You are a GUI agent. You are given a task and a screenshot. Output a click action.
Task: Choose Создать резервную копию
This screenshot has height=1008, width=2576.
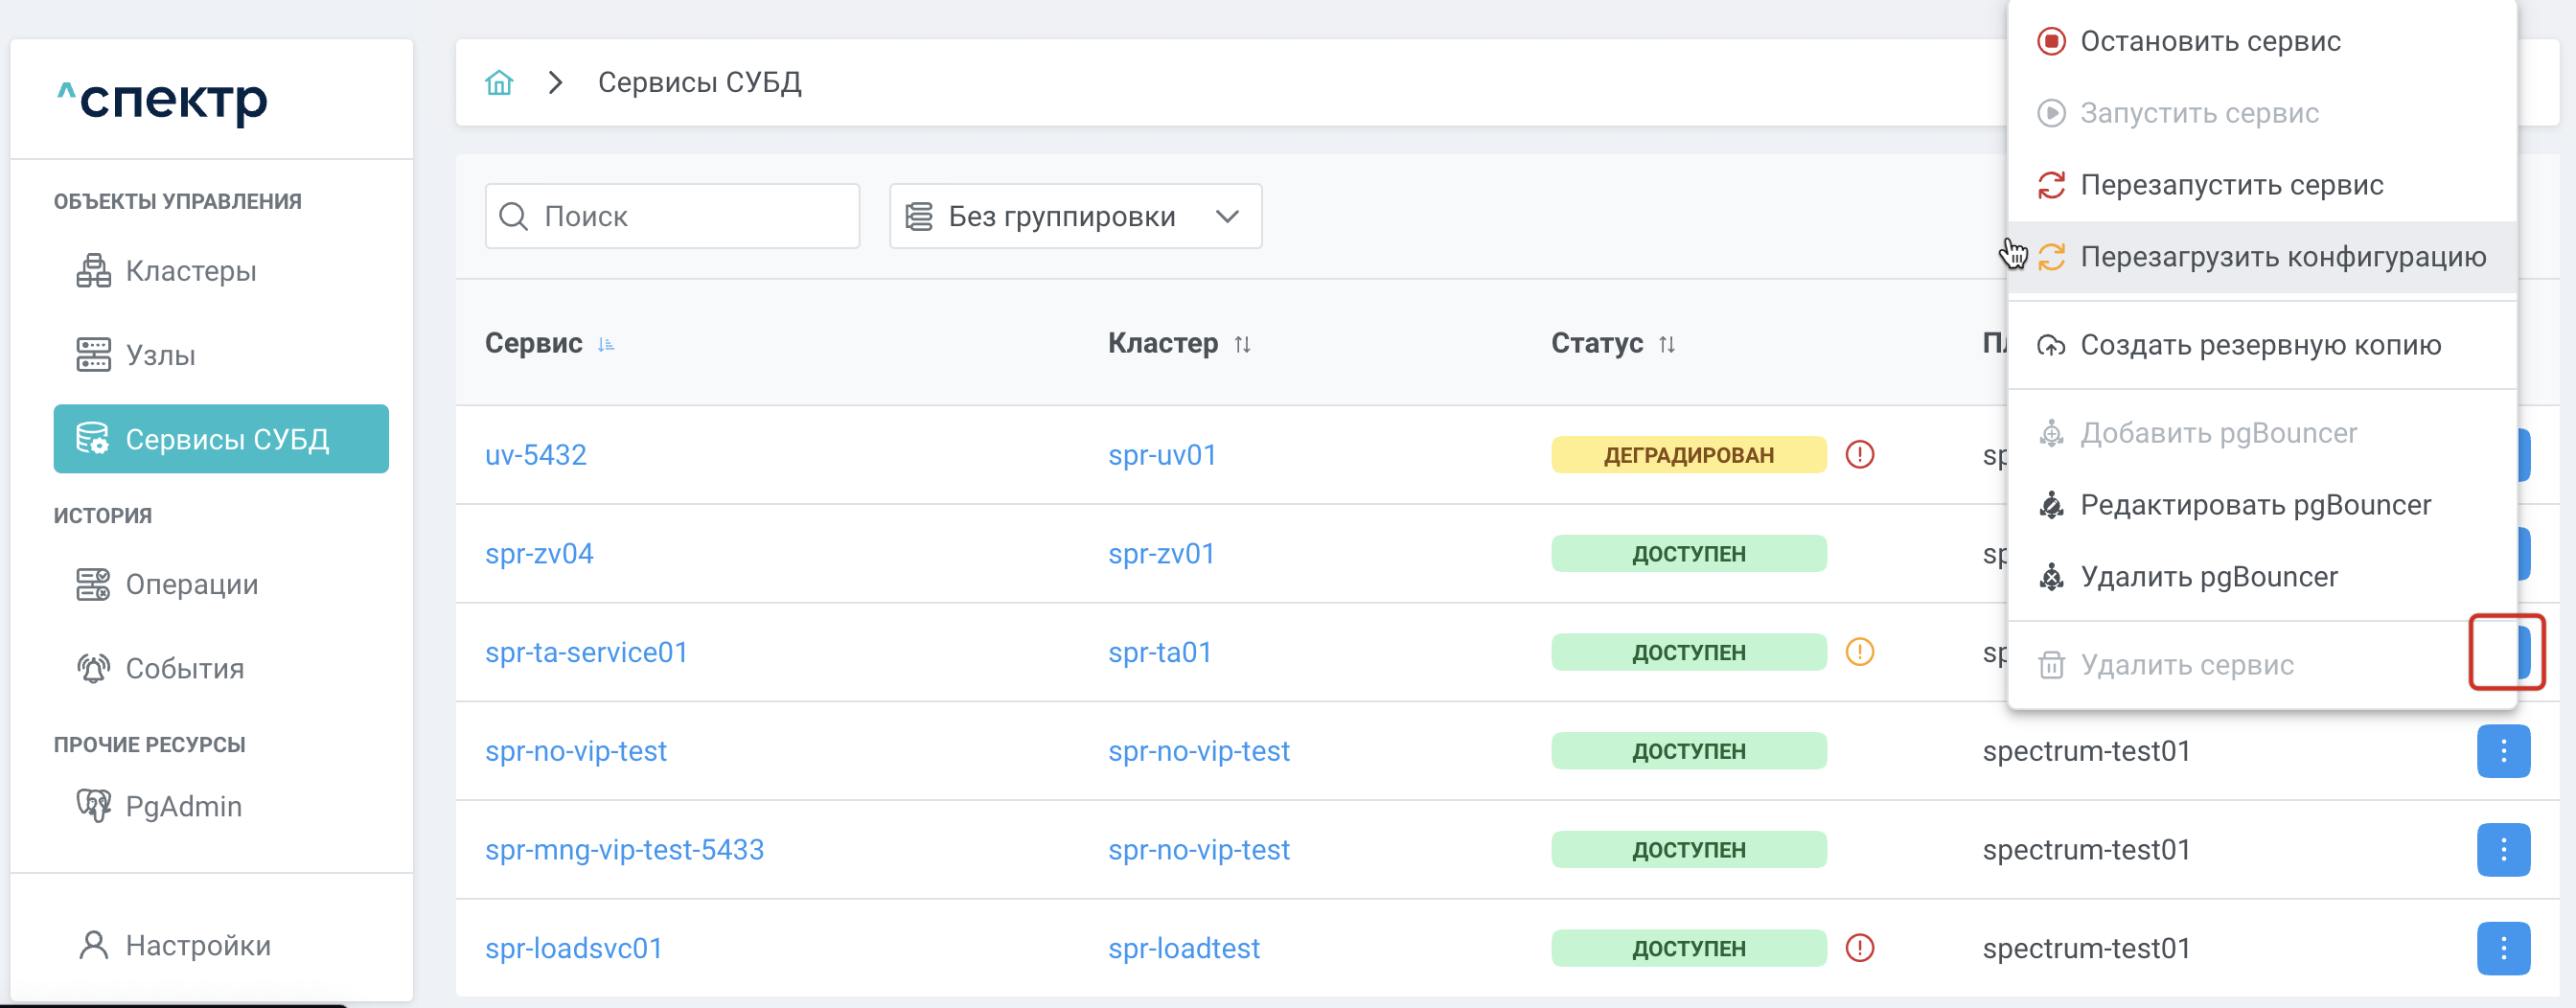(x=2259, y=345)
